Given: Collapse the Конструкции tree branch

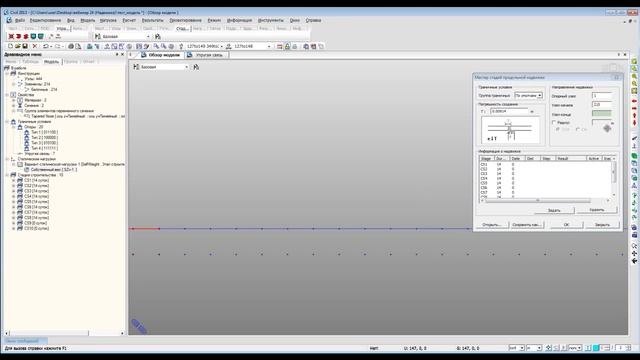Looking at the screenshot, I should point(7,73).
